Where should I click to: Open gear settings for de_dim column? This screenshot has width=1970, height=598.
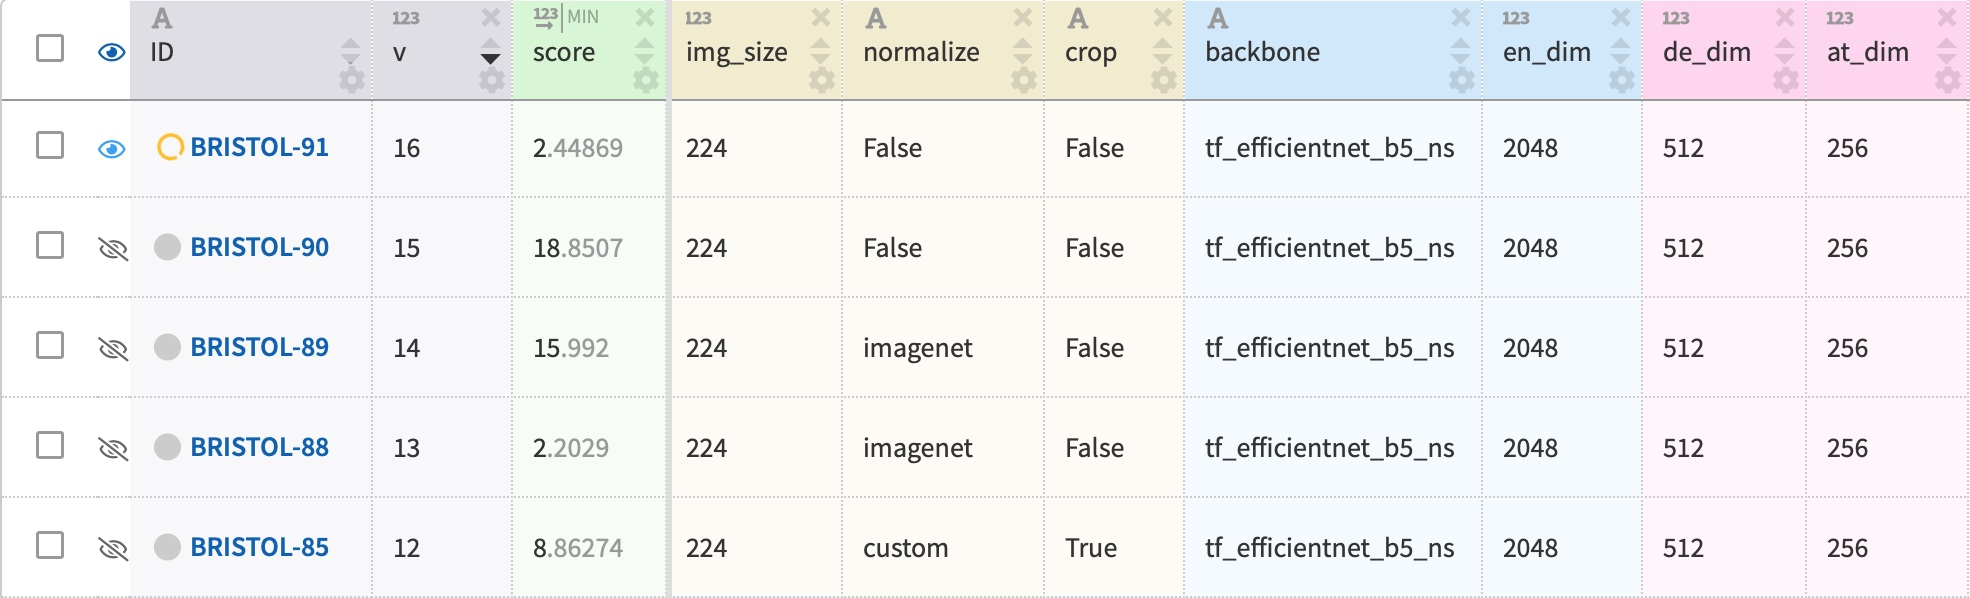pos(1785,80)
